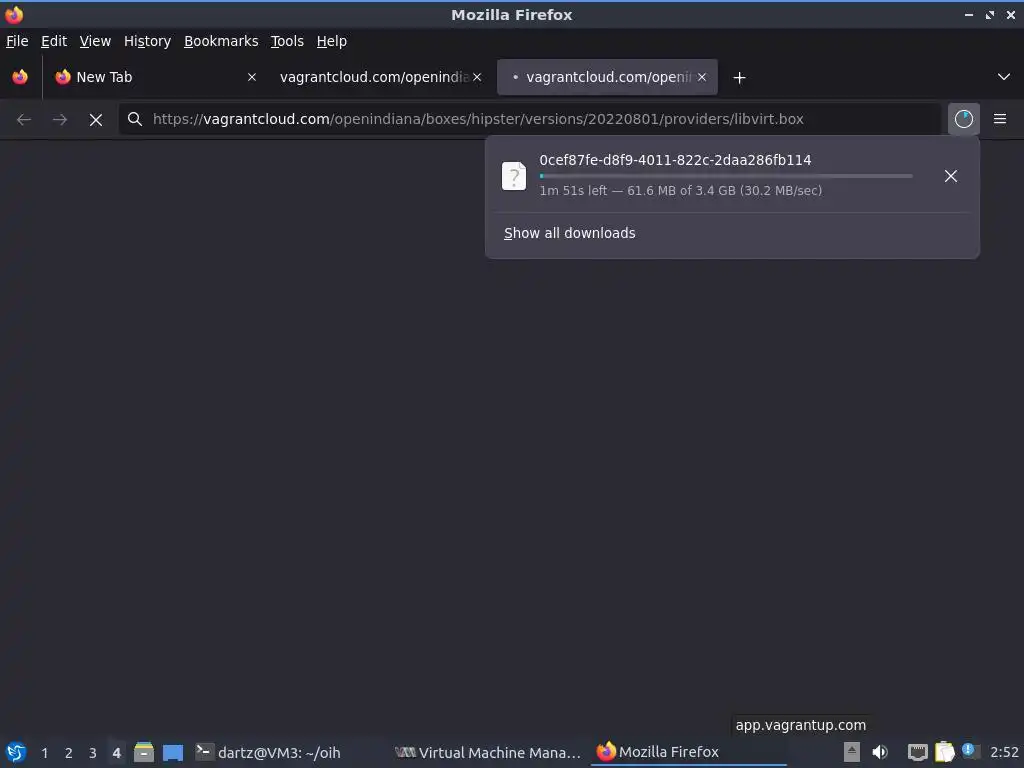This screenshot has height=768, width=1024.
Task: Open the system start menu icon
Action: coord(16,752)
